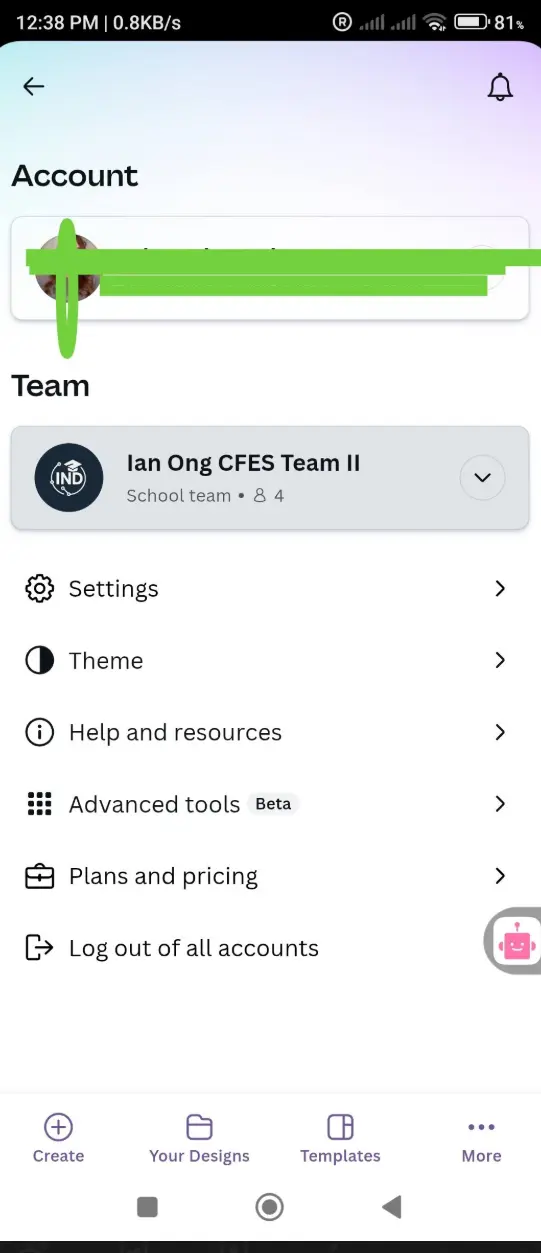Tap the back arrow icon

(x=34, y=87)
